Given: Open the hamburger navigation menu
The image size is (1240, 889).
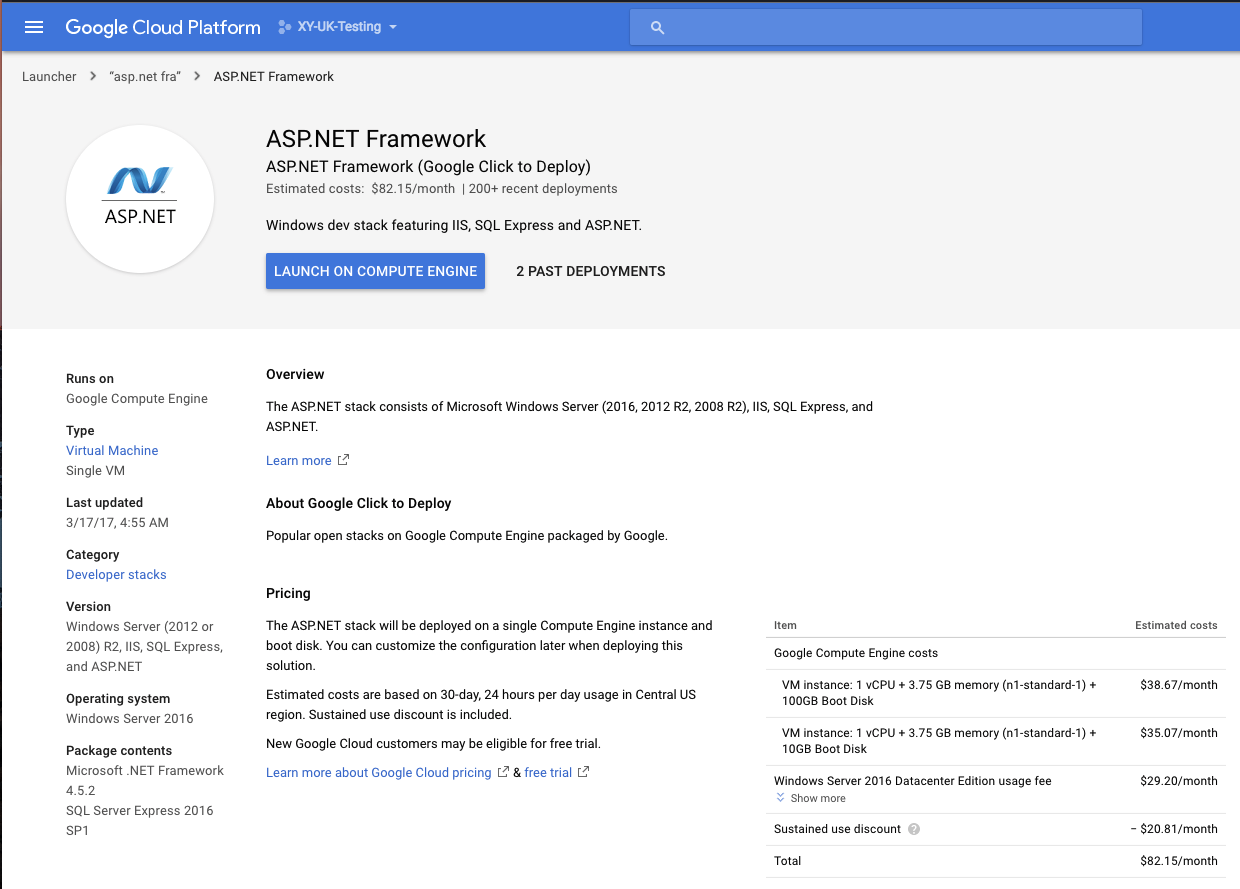Looking at the screenshot, I should [x=34, y=27].
